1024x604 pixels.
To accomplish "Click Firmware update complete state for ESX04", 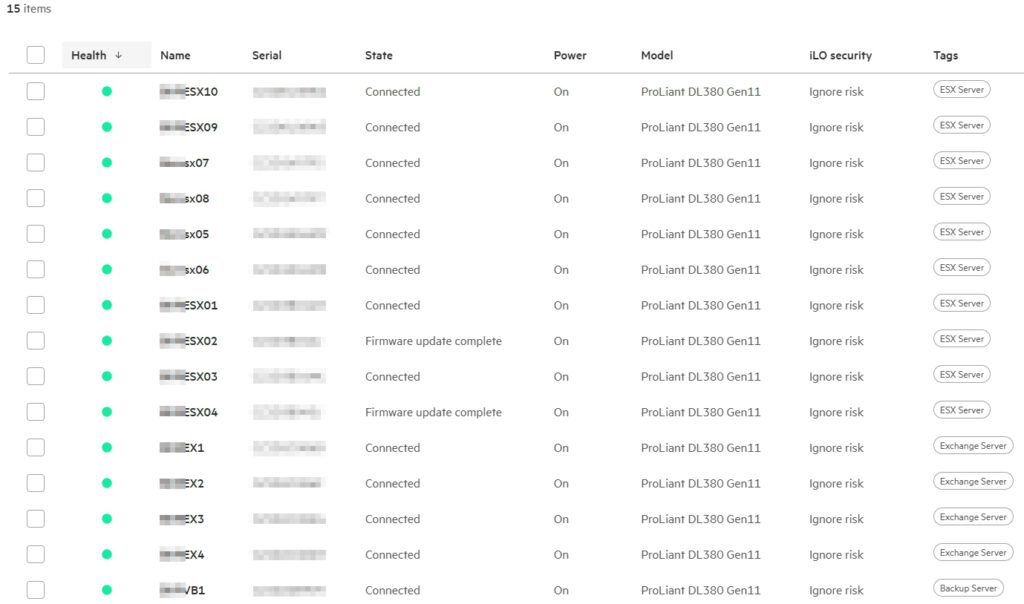I will point(433,412).
